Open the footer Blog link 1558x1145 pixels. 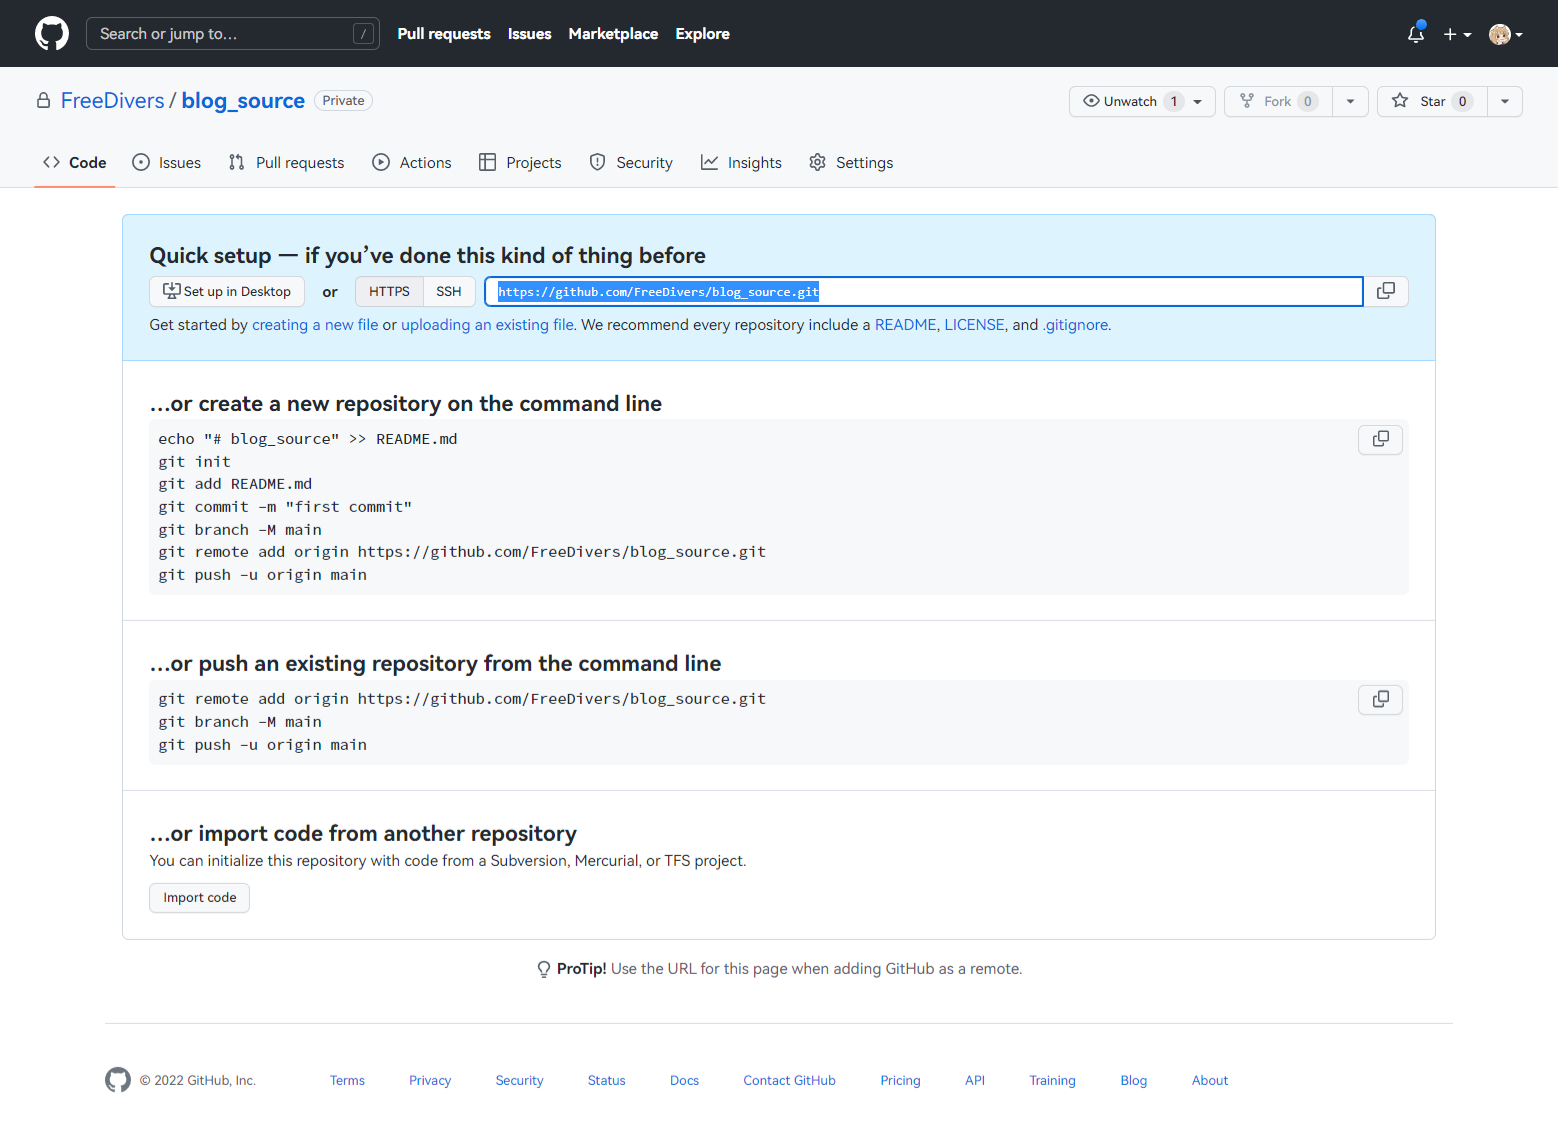click(x=1133, y=1080)
